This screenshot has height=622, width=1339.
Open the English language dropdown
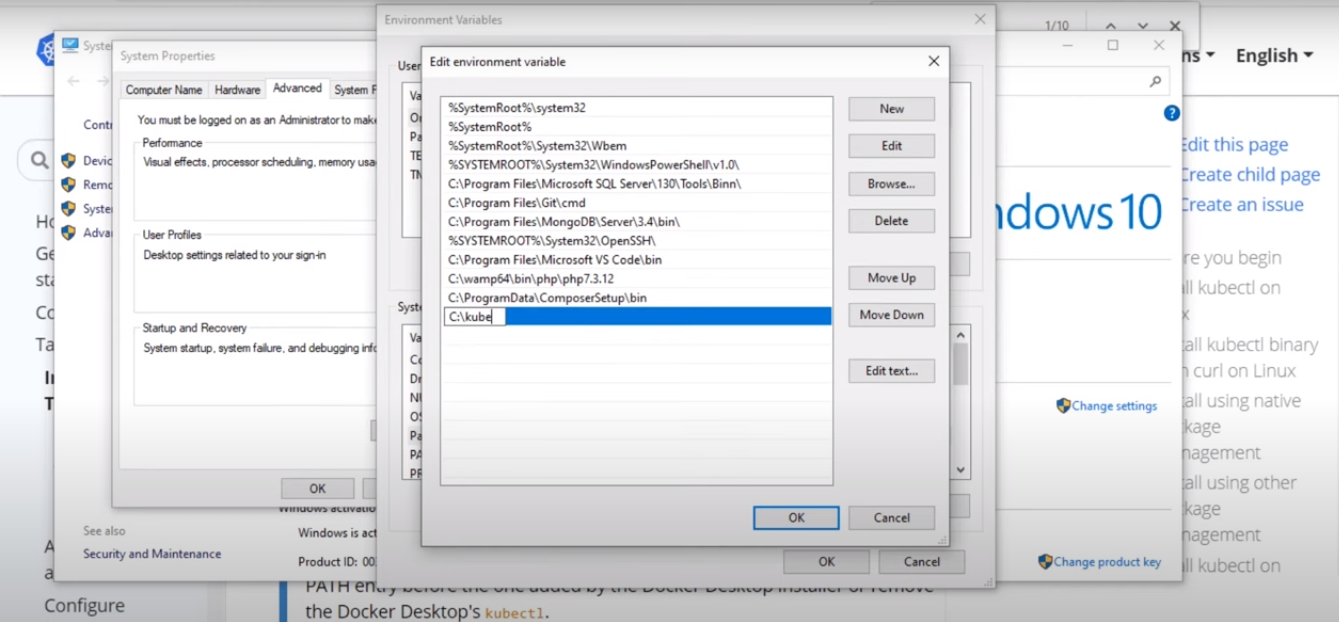point(1273,56)
